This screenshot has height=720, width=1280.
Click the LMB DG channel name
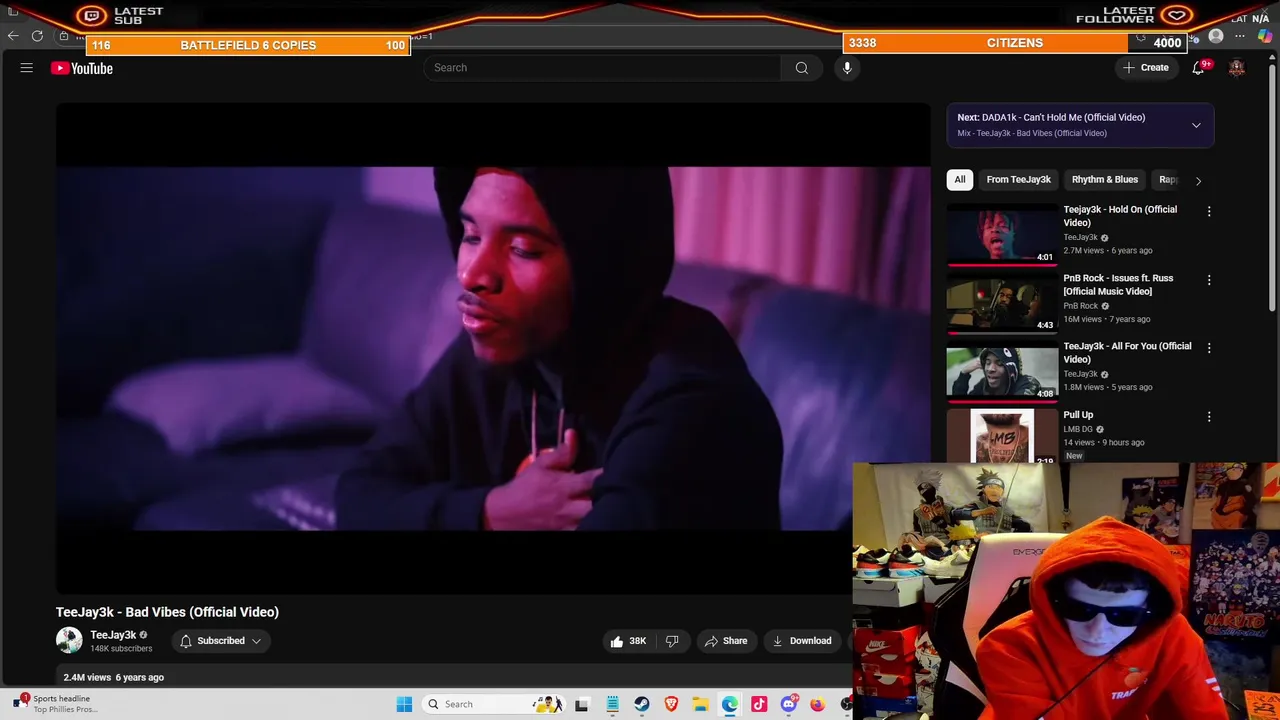click(x=1078, y=429)
